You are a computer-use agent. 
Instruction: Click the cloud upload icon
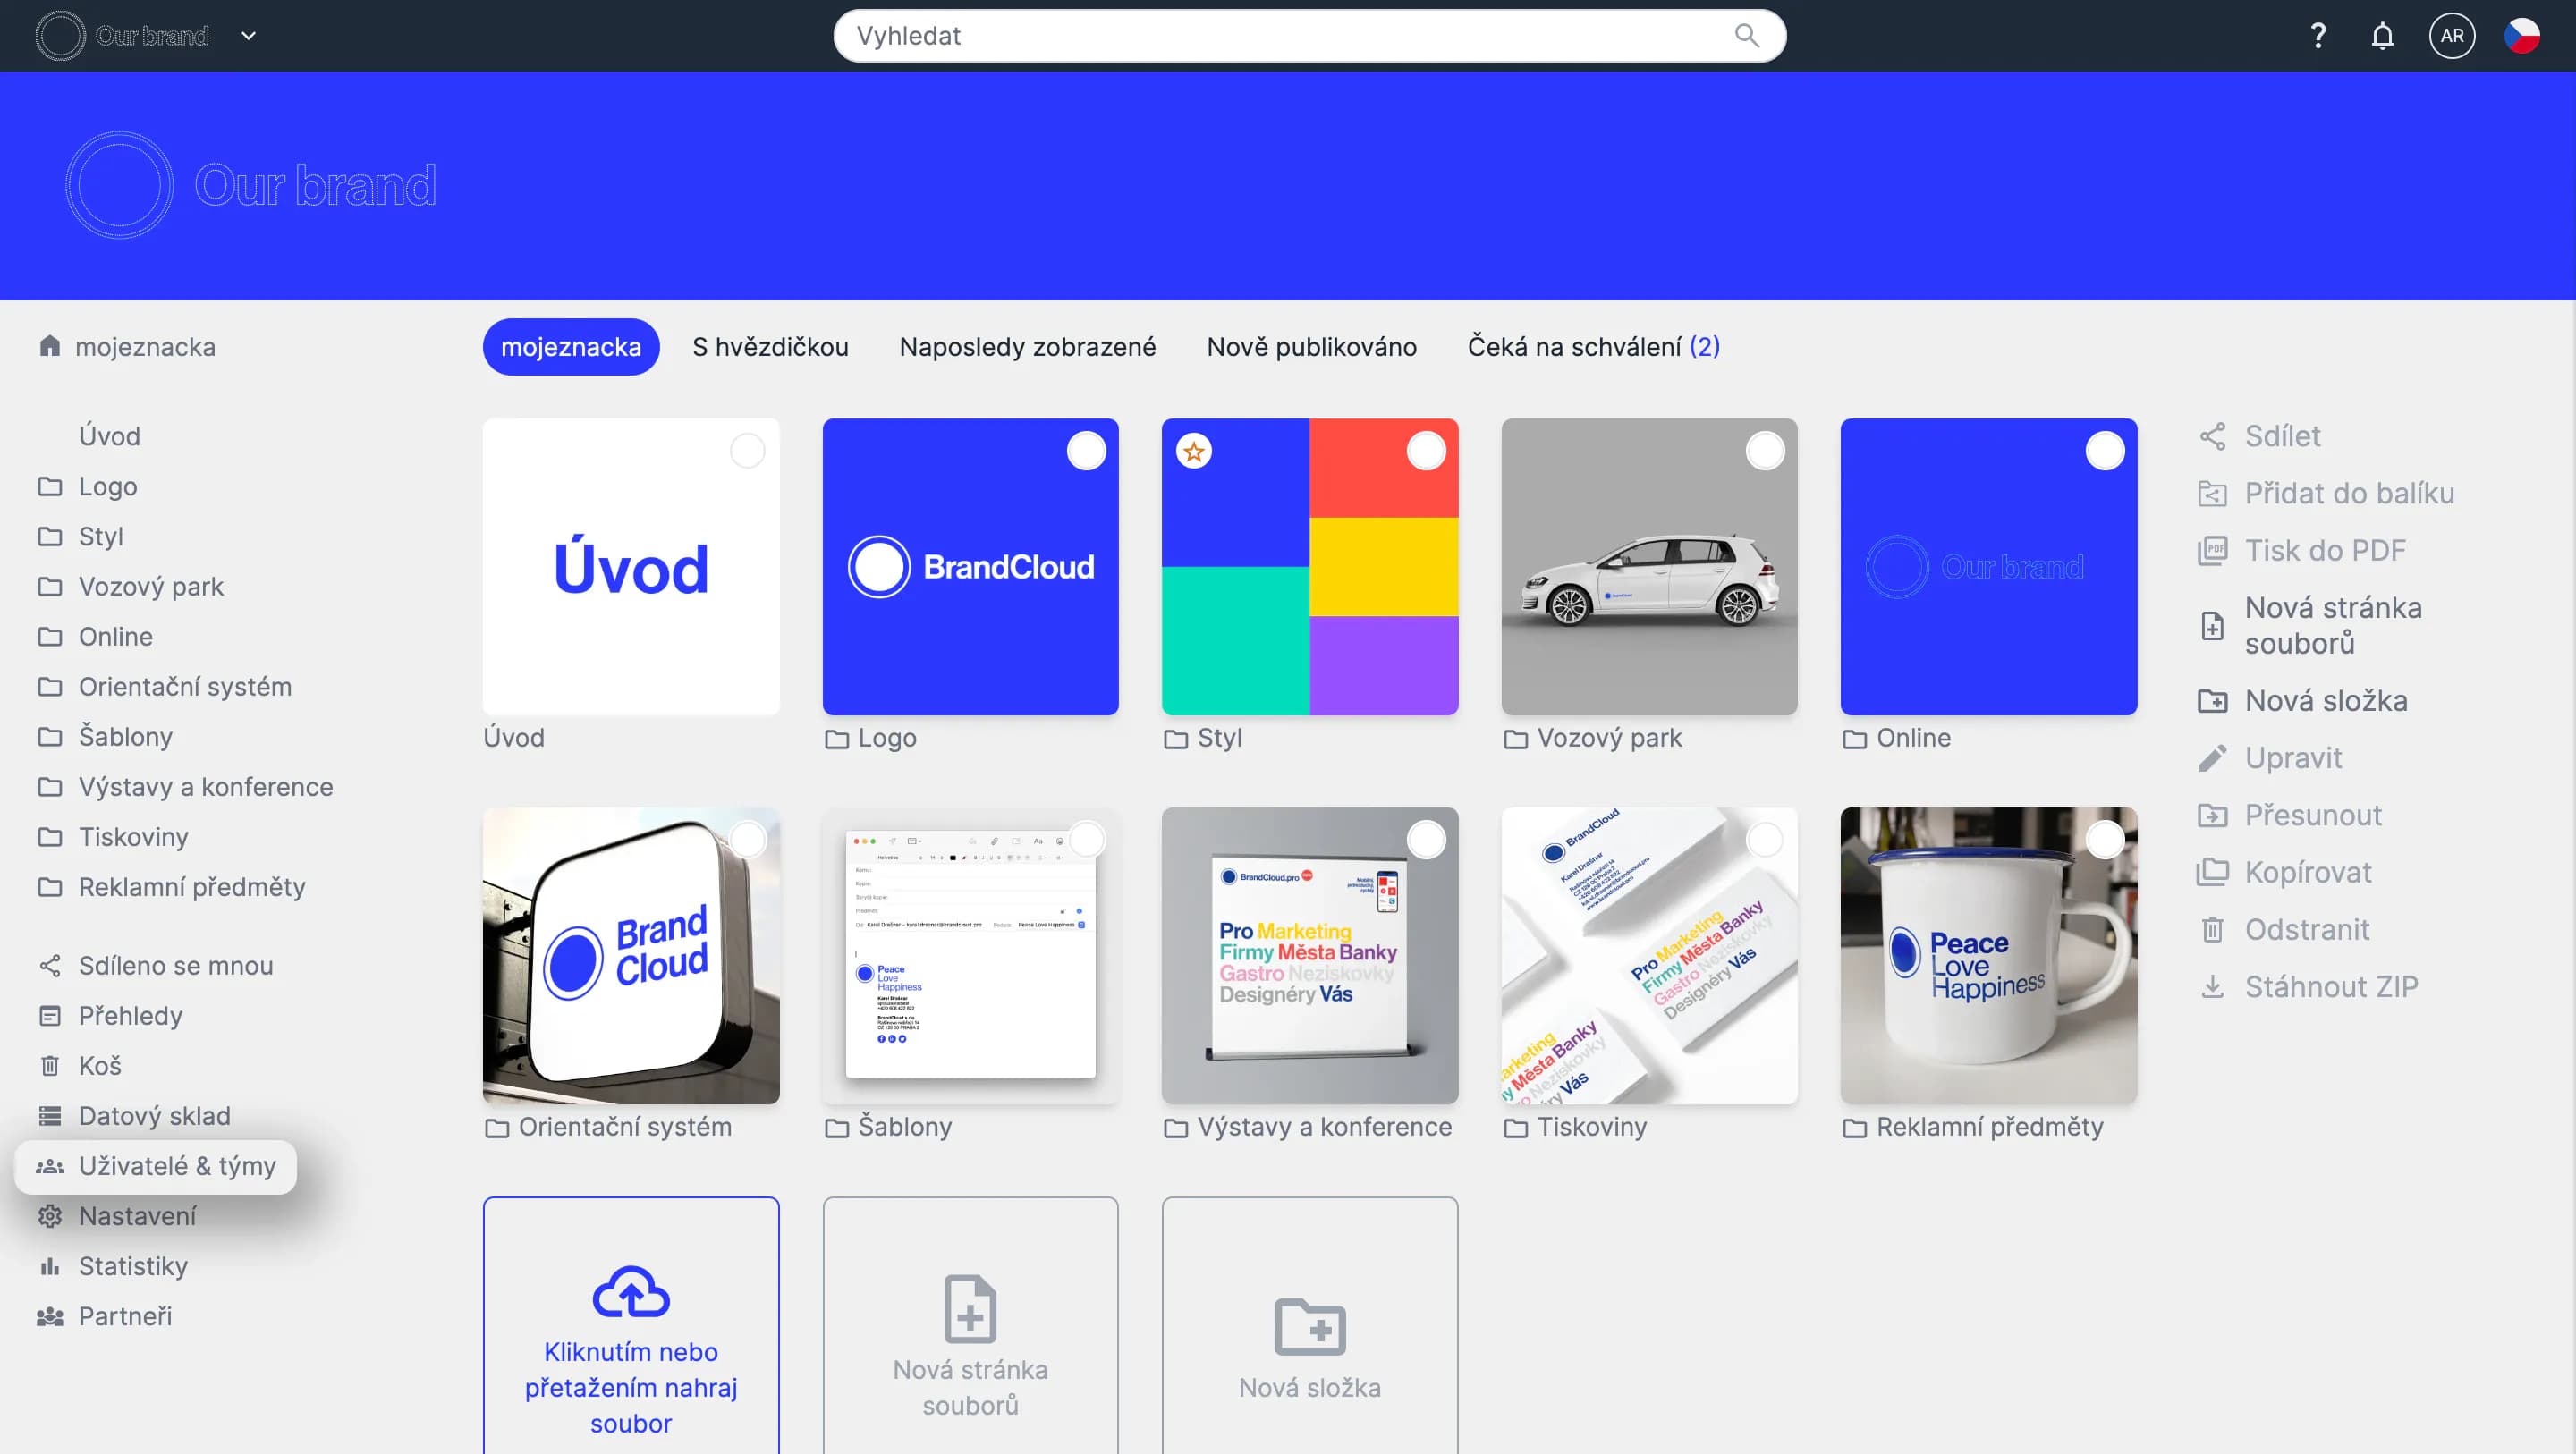click(x=630, y=1292)
